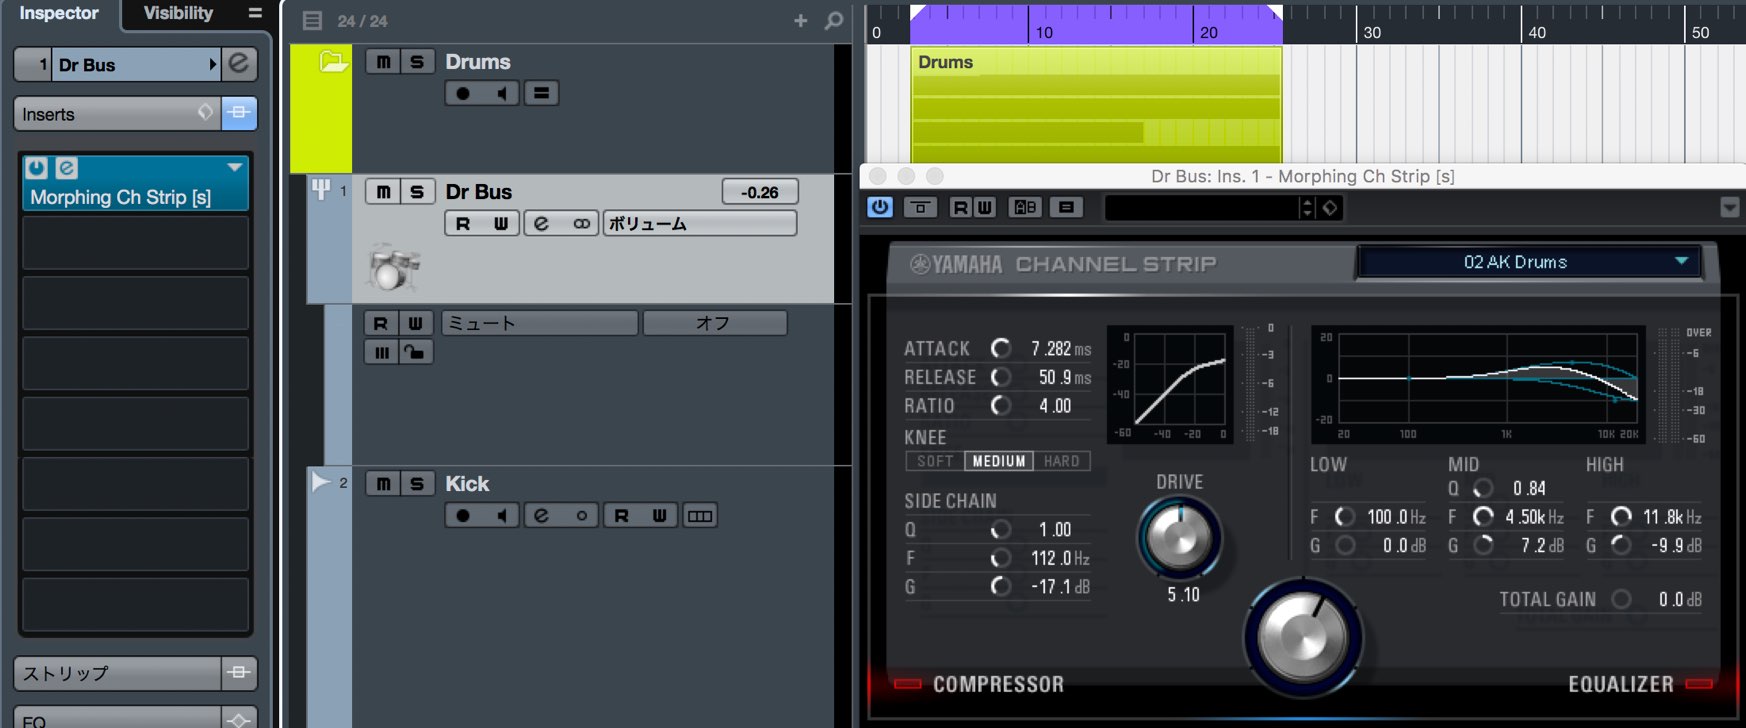Solo the Kick track
The image size is (1746, 728).
(417, 483)
